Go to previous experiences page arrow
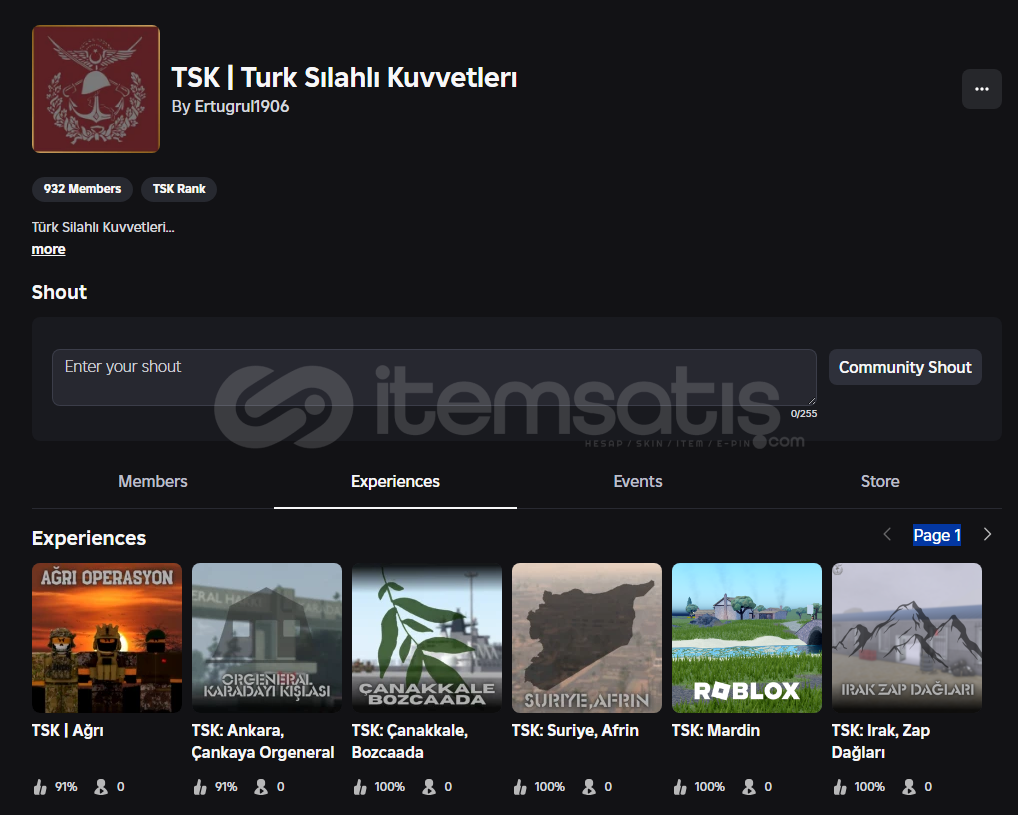 887,534
